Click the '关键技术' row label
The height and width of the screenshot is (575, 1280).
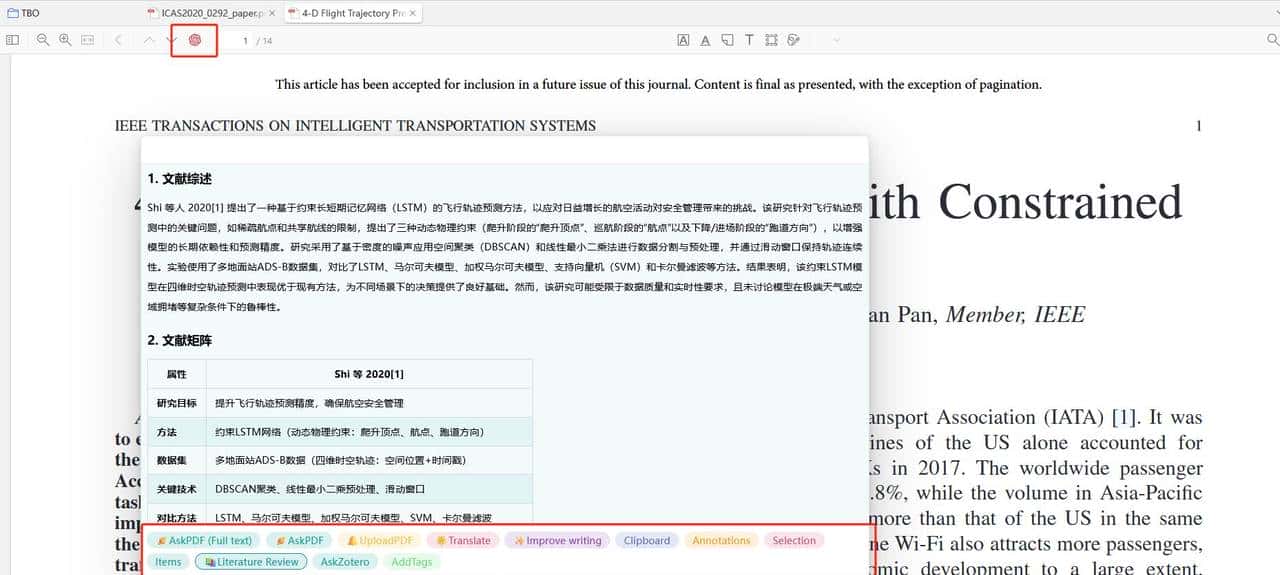click(176, 489)
